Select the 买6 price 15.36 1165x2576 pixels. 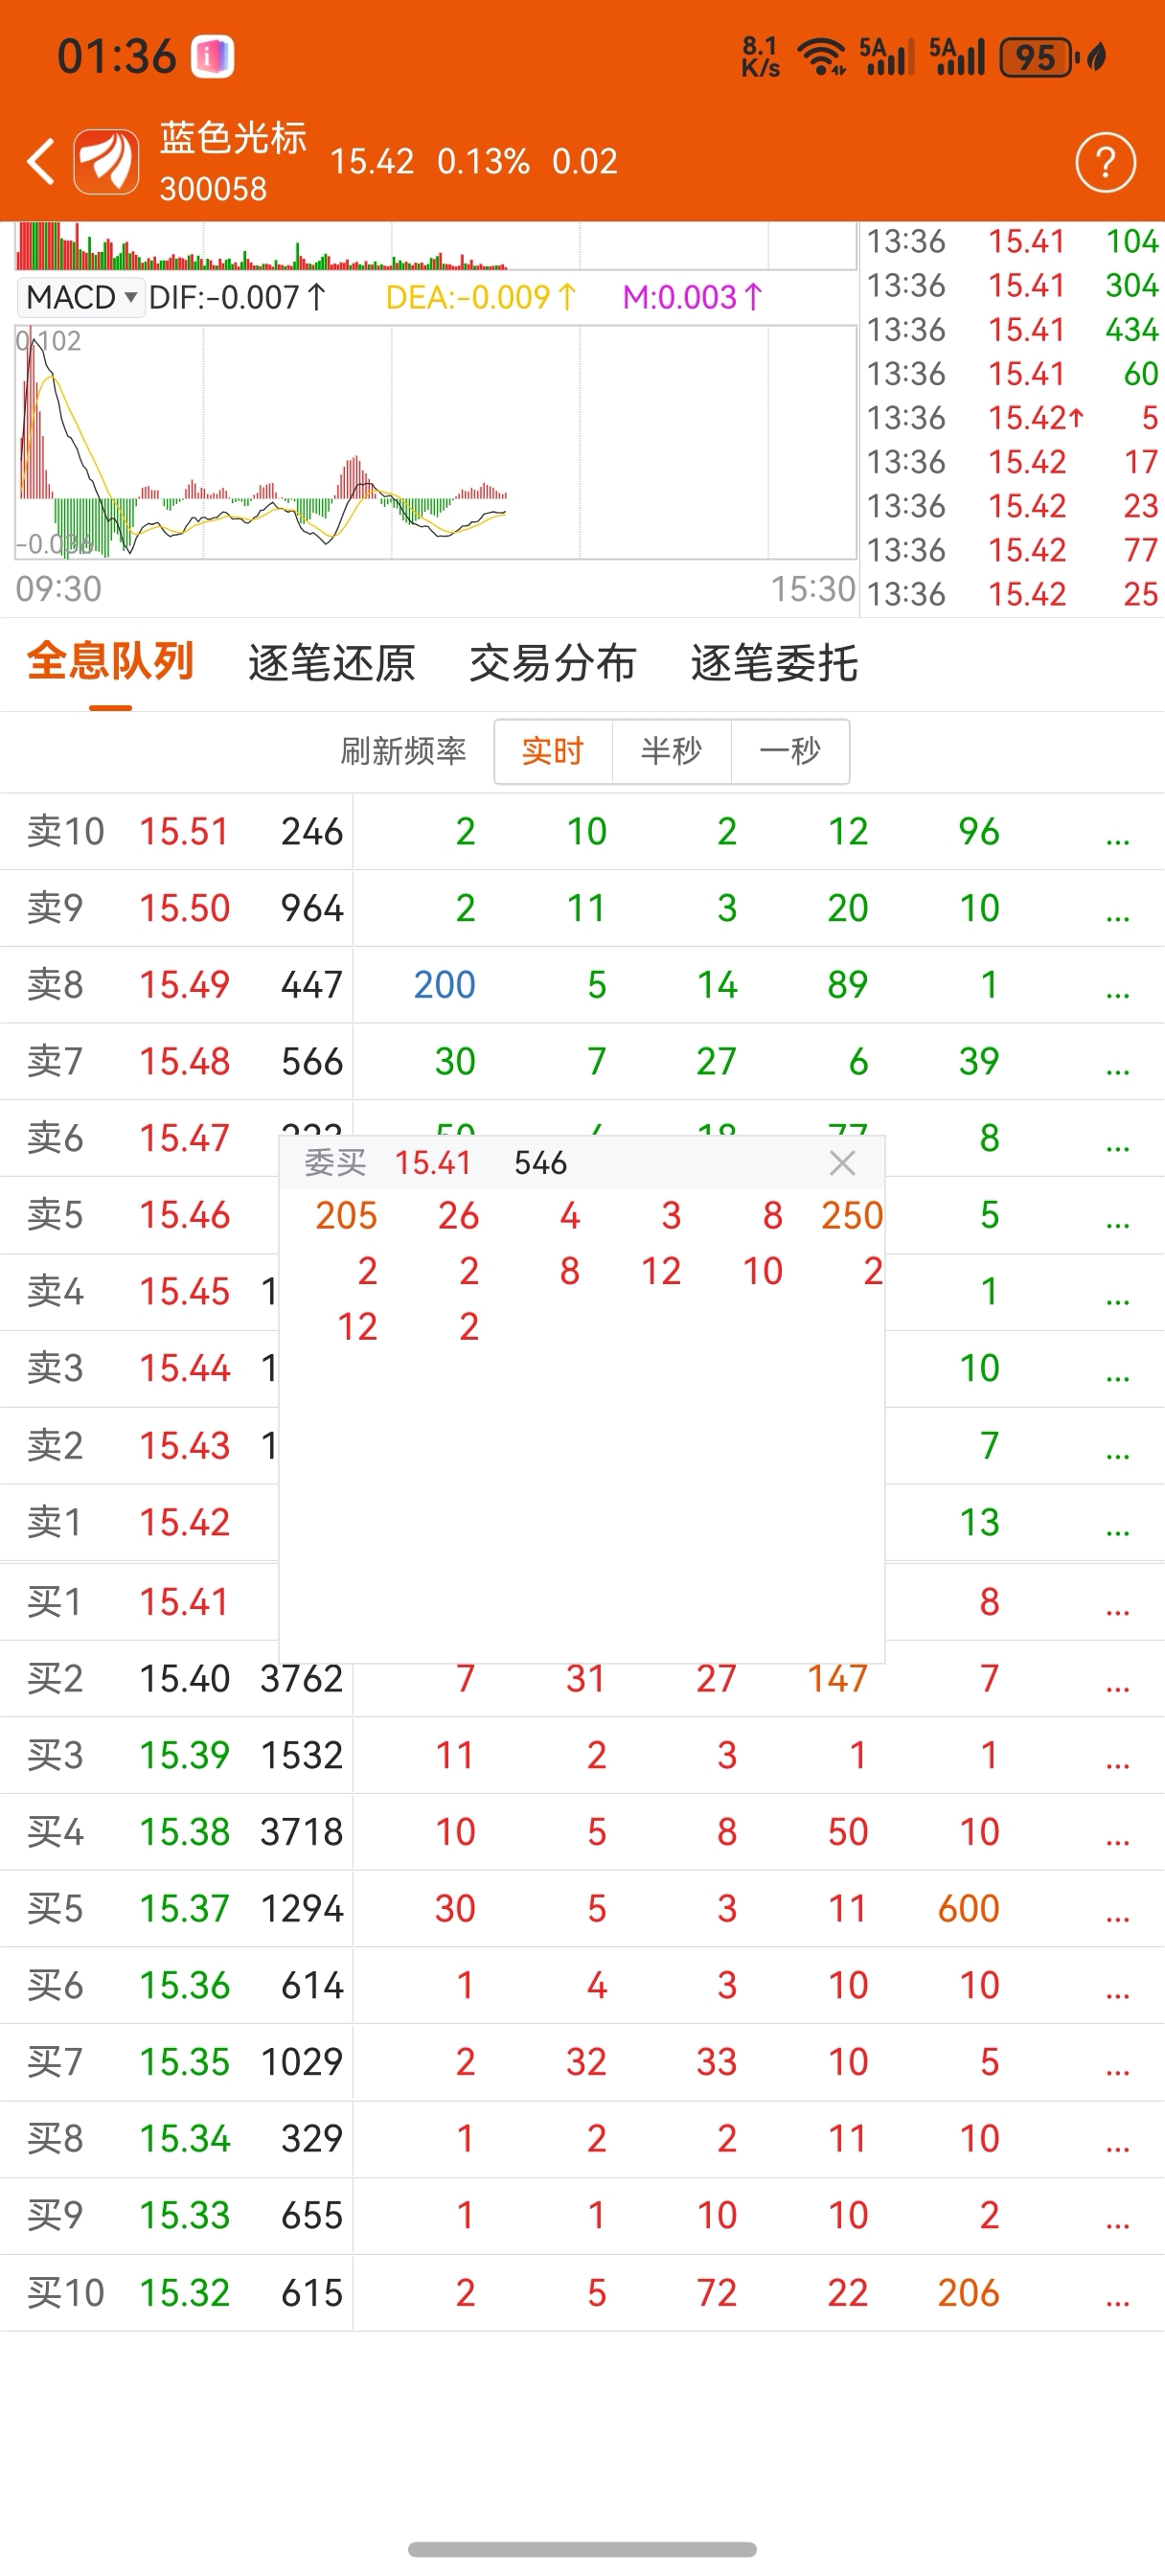pos(184,1985)
